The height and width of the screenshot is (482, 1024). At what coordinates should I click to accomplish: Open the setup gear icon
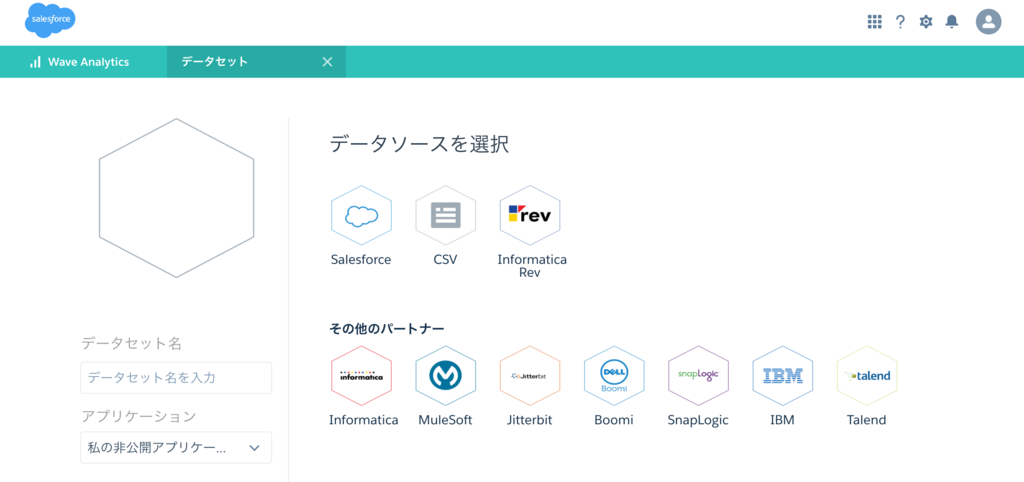tap(926, 22)
